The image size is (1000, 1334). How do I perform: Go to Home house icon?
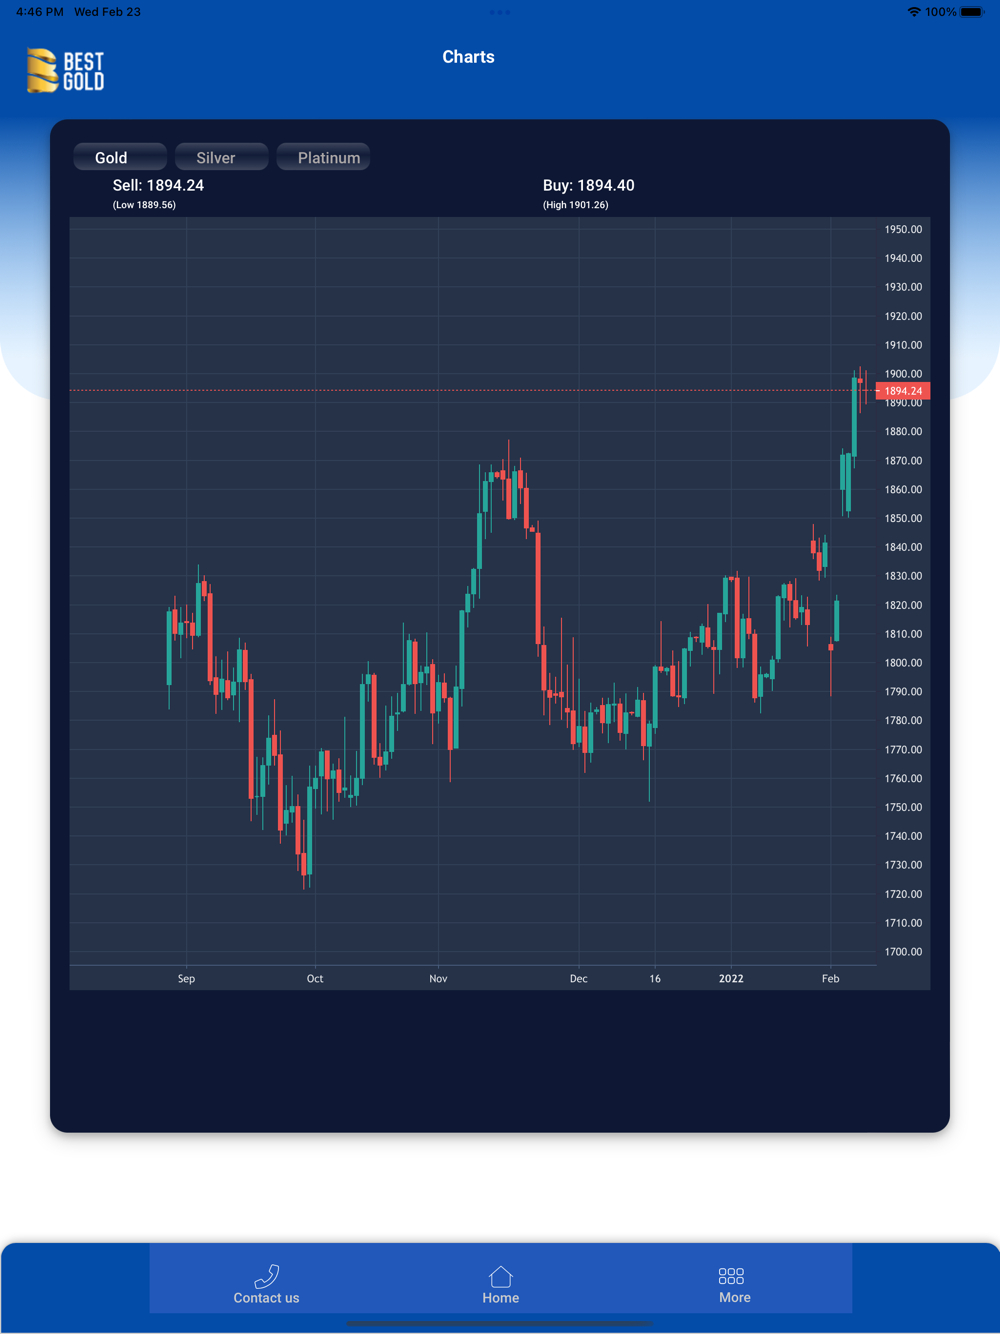[x=501, y=1276]
